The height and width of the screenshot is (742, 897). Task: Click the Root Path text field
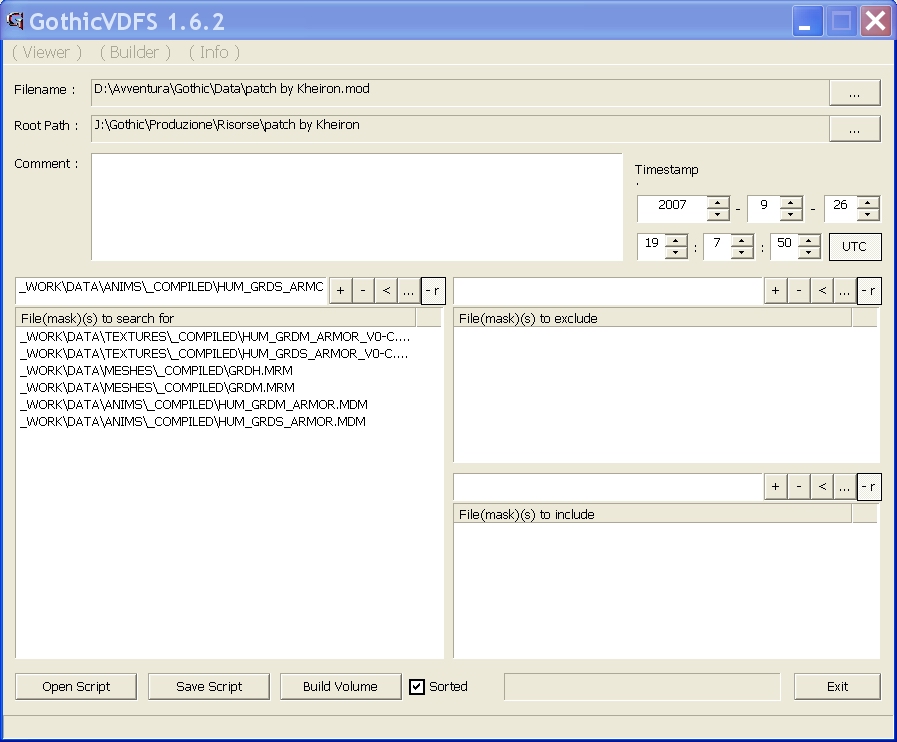coord(459,128)
